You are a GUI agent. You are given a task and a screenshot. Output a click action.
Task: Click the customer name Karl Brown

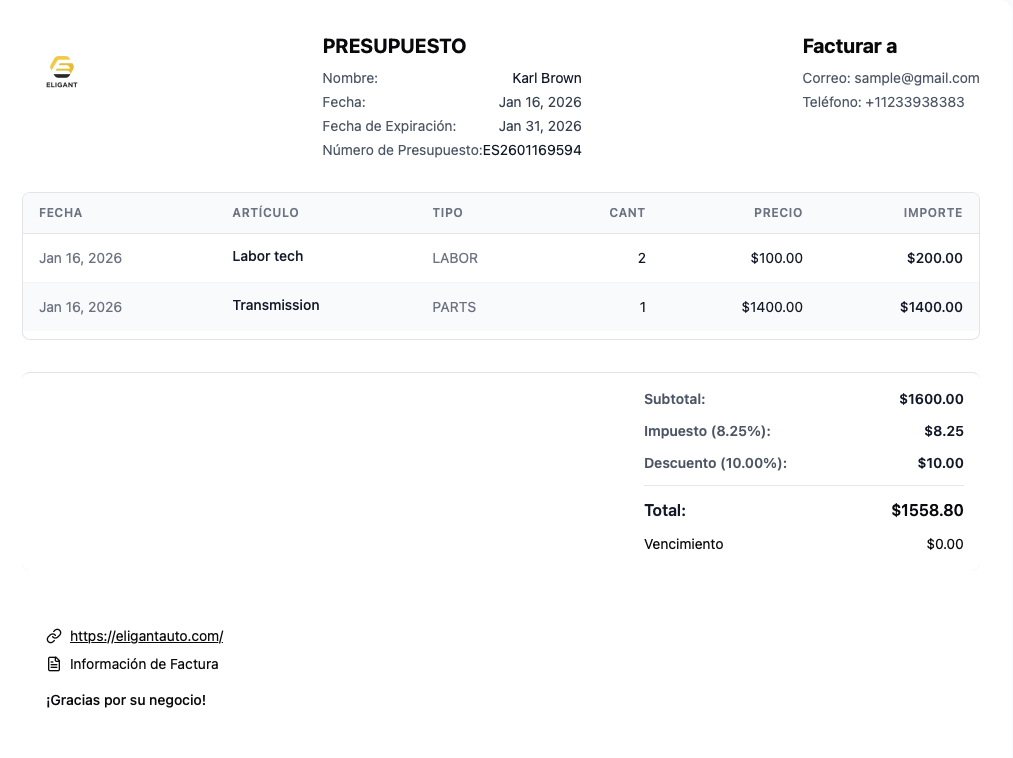click(546, 78)
